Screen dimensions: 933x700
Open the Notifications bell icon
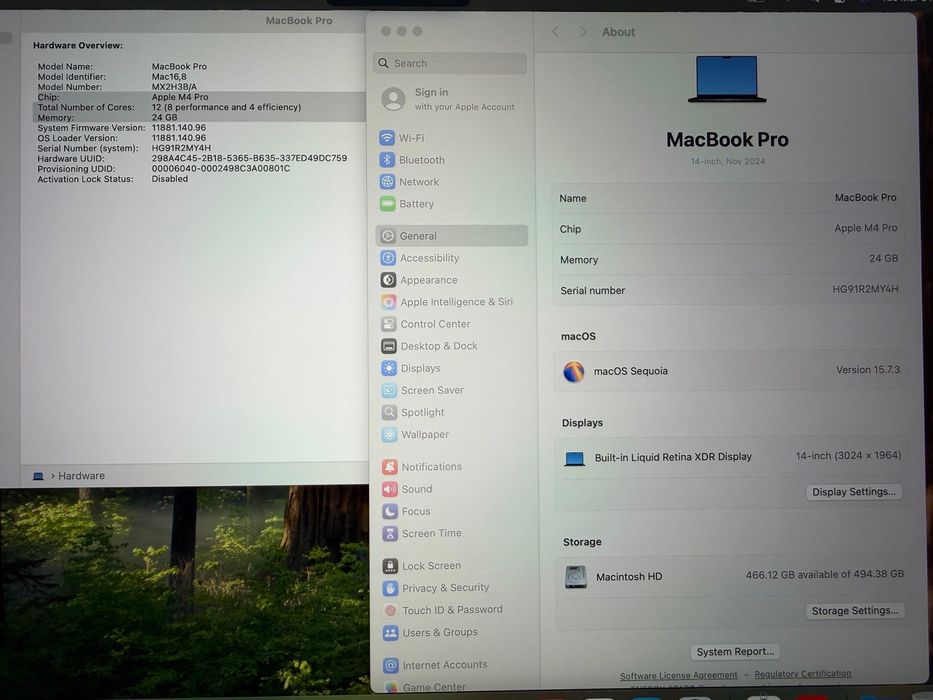click(390, 467)
